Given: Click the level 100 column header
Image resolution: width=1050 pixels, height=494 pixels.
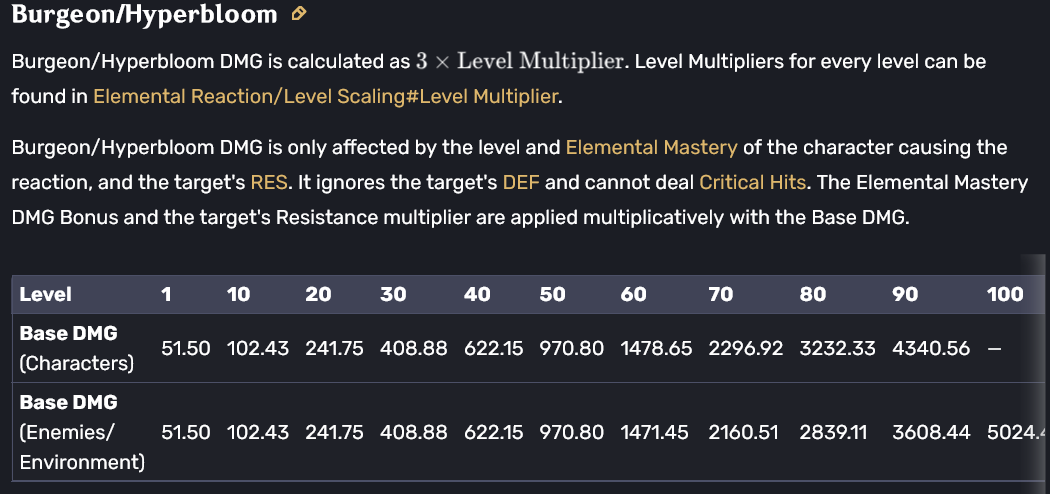Looking at the screenshot, I should click(1004, 294).
